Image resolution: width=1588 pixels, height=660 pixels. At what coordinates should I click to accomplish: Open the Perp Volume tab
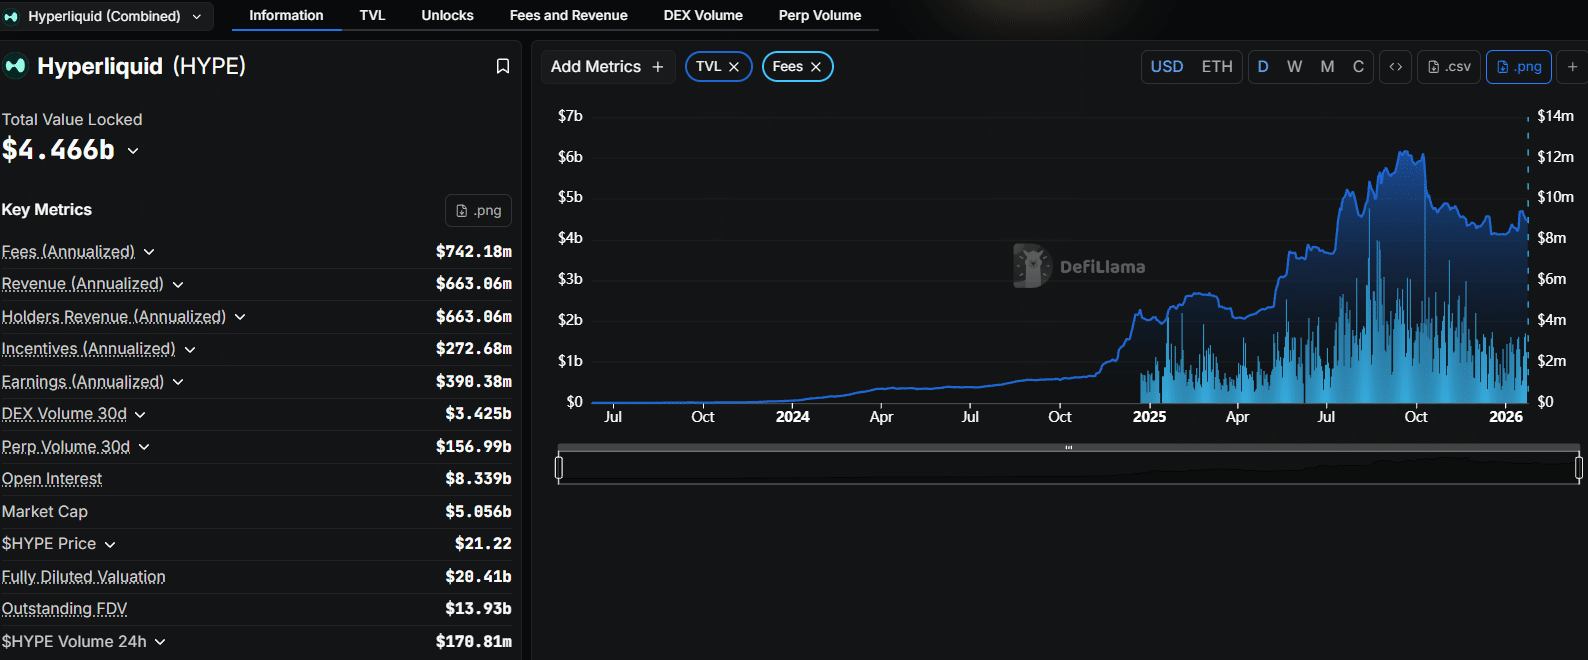(x=819, y=16)
